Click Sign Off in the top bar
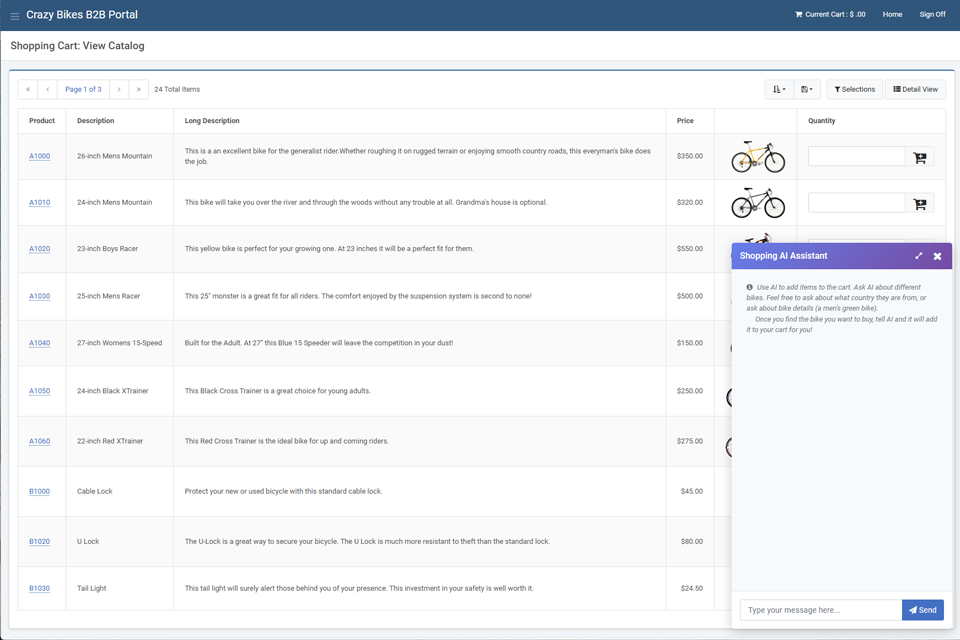Viewport: 960px width, 640px height. [x=932, y=14]
